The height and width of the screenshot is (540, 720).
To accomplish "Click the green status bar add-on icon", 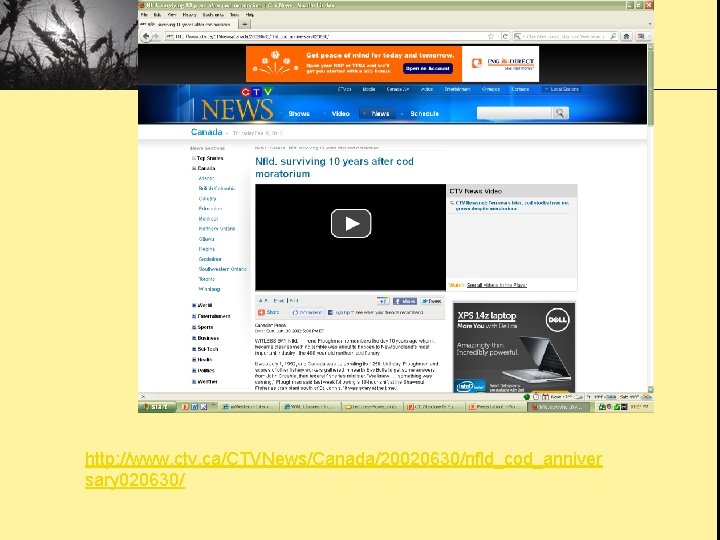I will point(527,397).
